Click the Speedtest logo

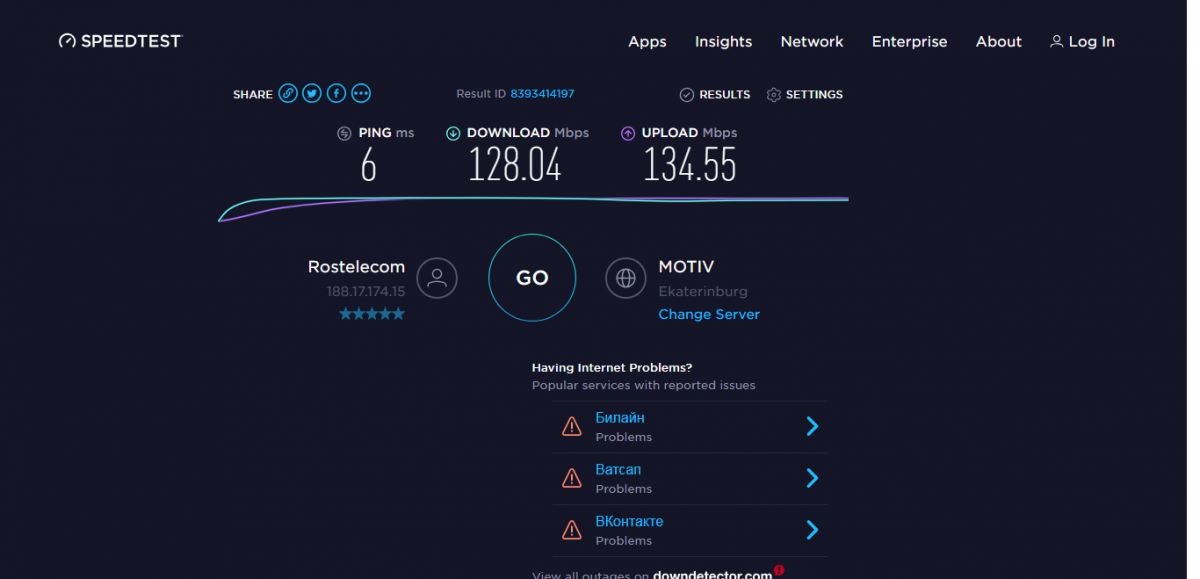[x=121, y=41]
